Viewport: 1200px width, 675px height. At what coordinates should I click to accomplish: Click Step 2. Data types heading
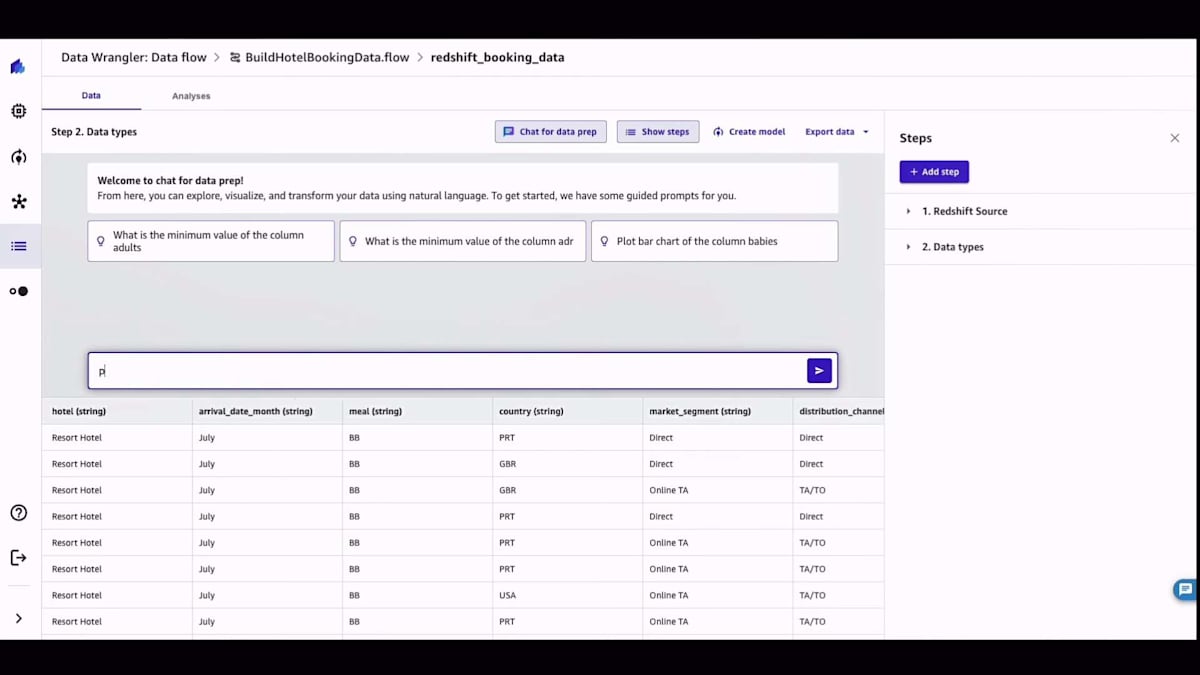[x=94, y=132]
